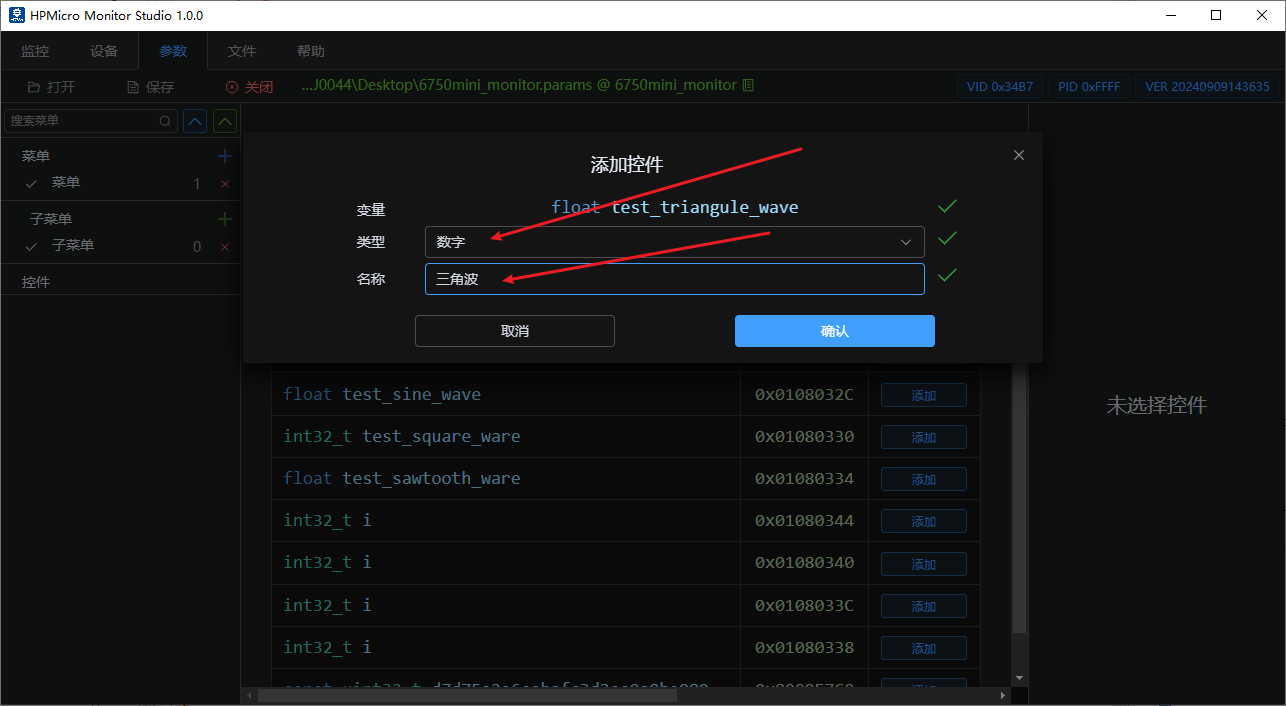Screen dimensions: 1286x706
Task: Click the HPMicro Monitor Studio app icon
Action: 16,15
